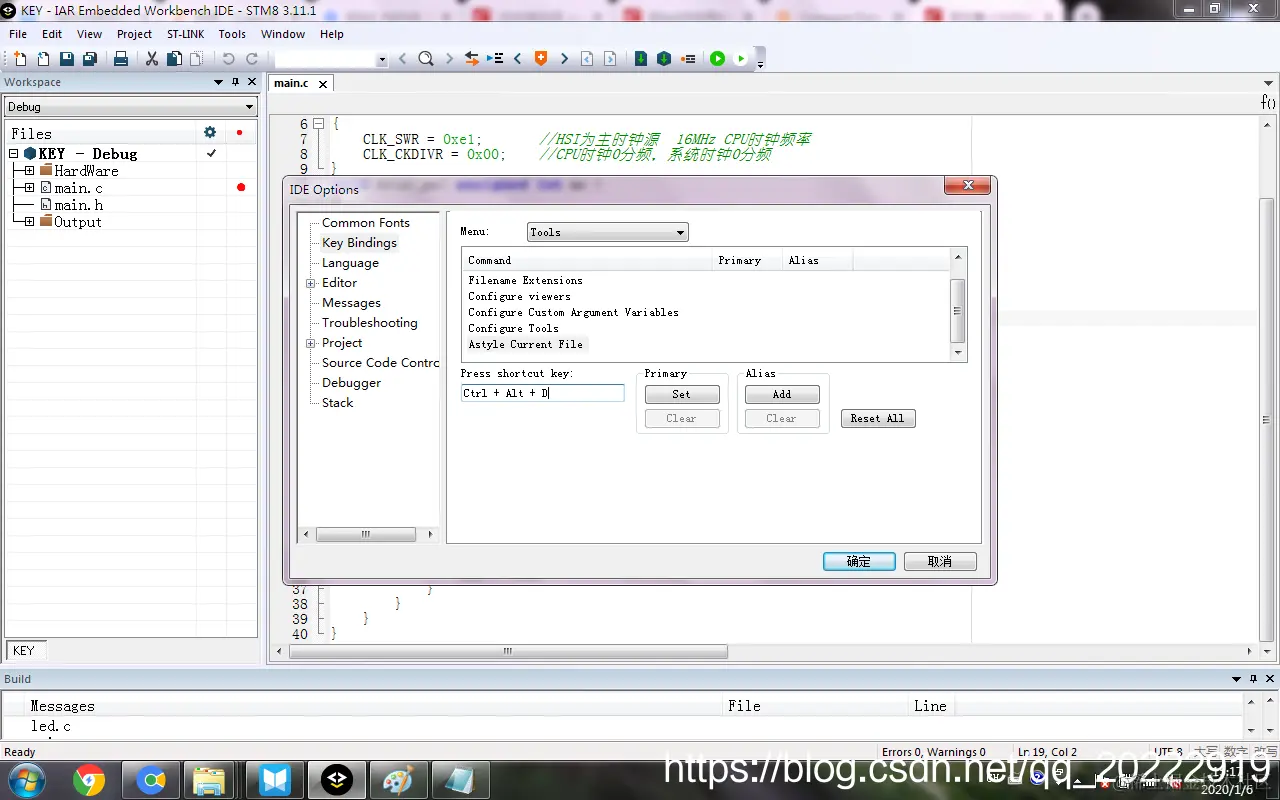Viewport: 1280px width, 800px height.
Task: Click the Copy toolbar icon
Action: click(x=174, y=59)
